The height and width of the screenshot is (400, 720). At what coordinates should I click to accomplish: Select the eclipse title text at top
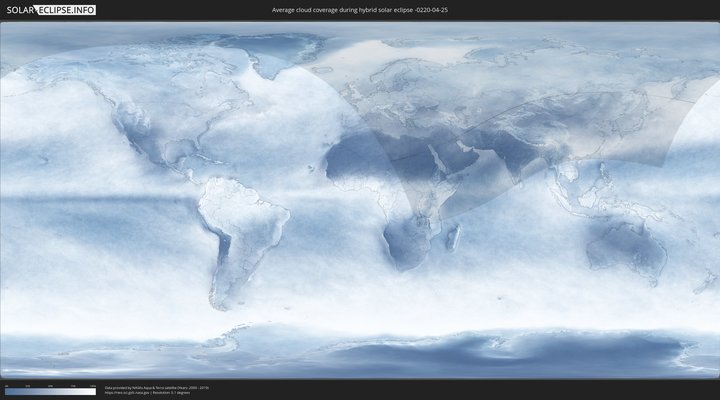point(360,10)
